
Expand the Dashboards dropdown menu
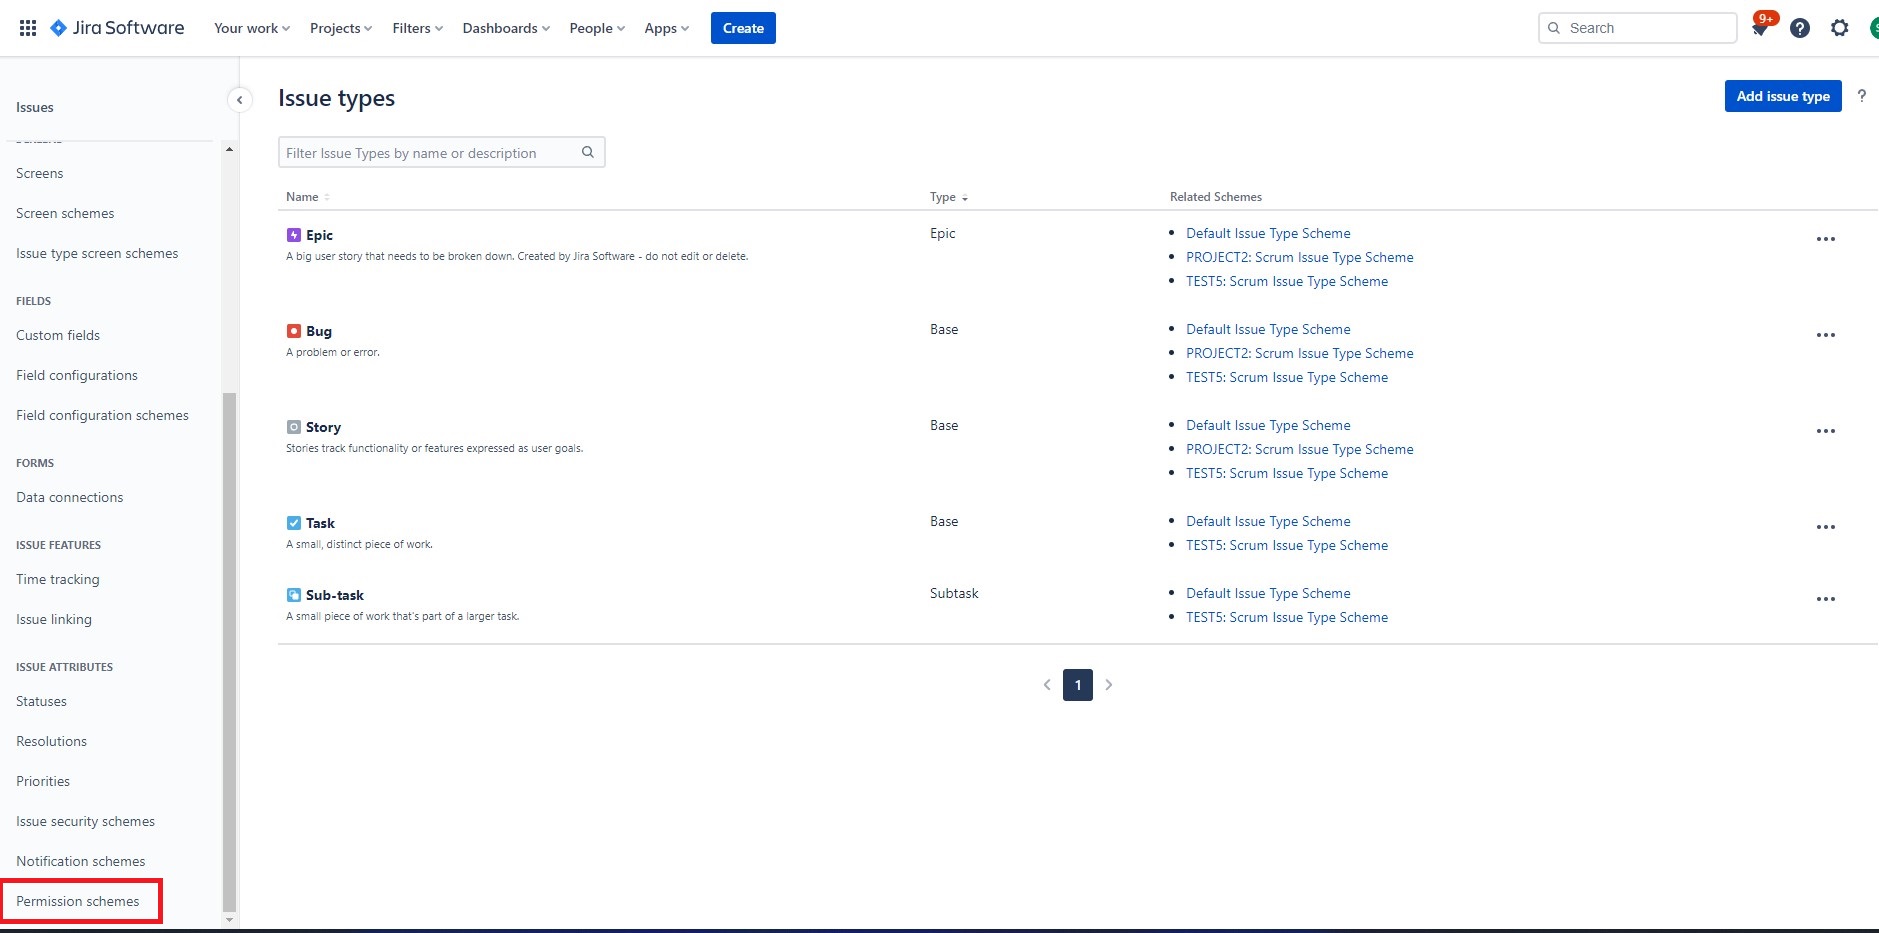point(505,28)
